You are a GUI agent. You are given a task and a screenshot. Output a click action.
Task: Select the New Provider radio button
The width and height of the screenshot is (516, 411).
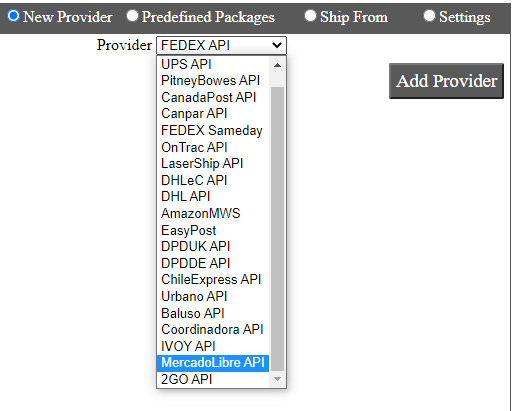pyautogui.click(x=13, y=16)
